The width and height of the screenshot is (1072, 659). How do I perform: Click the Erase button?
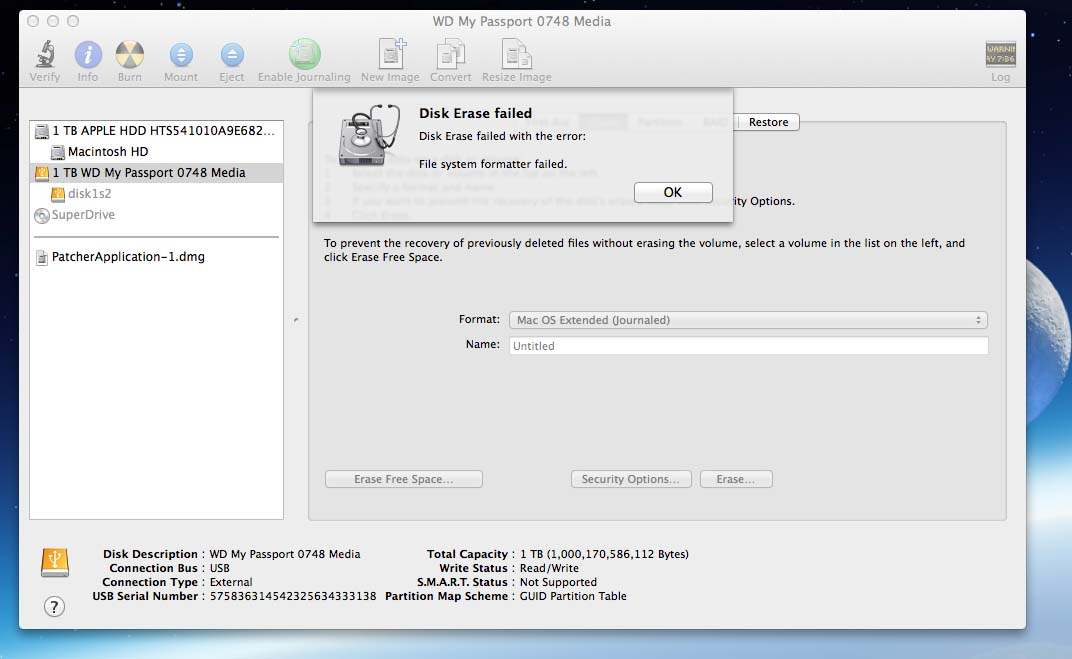point(736,479)
